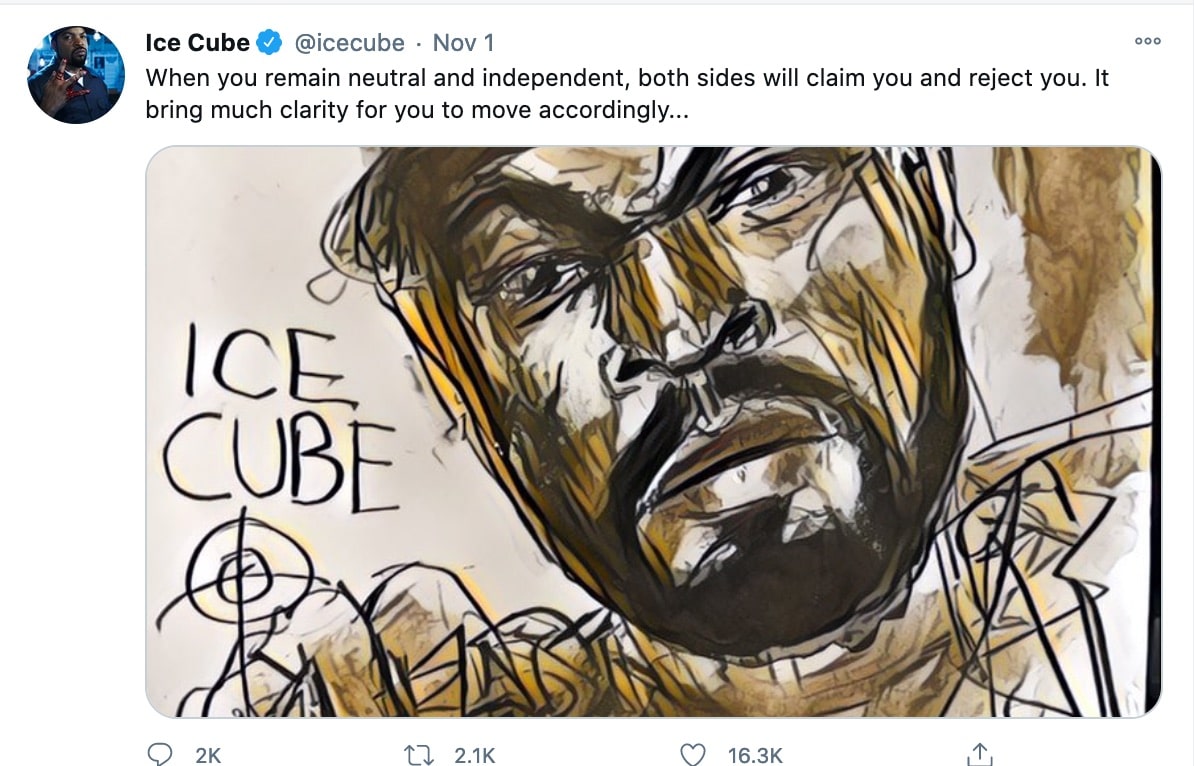Click the 2K replies count
The width and height of the screenshot is (1194, 766).
coord(208,756)
